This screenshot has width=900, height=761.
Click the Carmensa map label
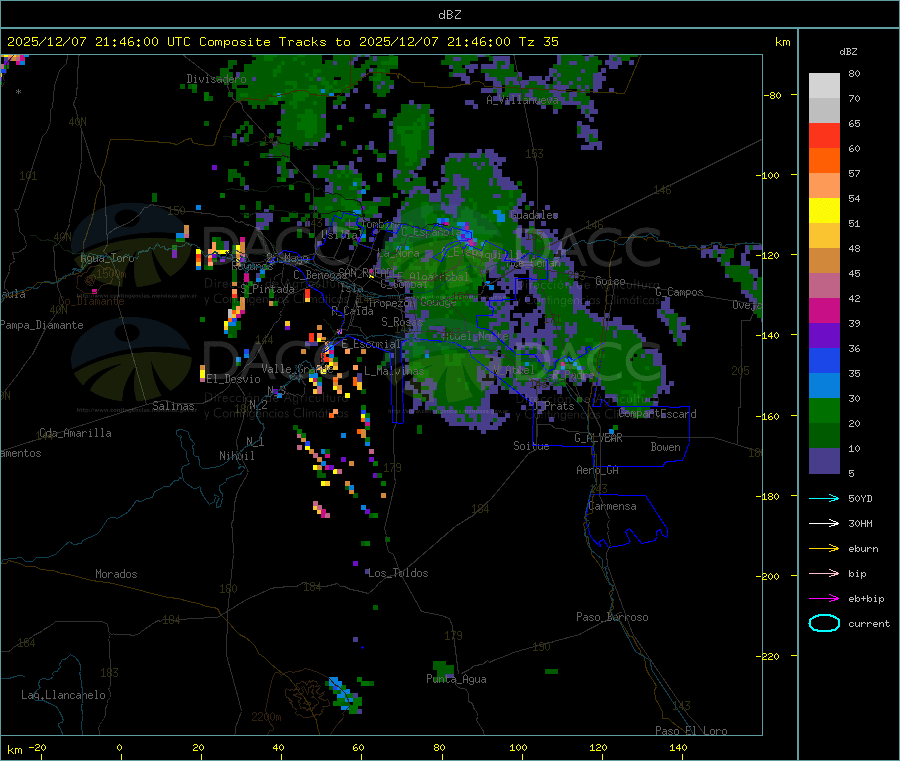(612, 506)
